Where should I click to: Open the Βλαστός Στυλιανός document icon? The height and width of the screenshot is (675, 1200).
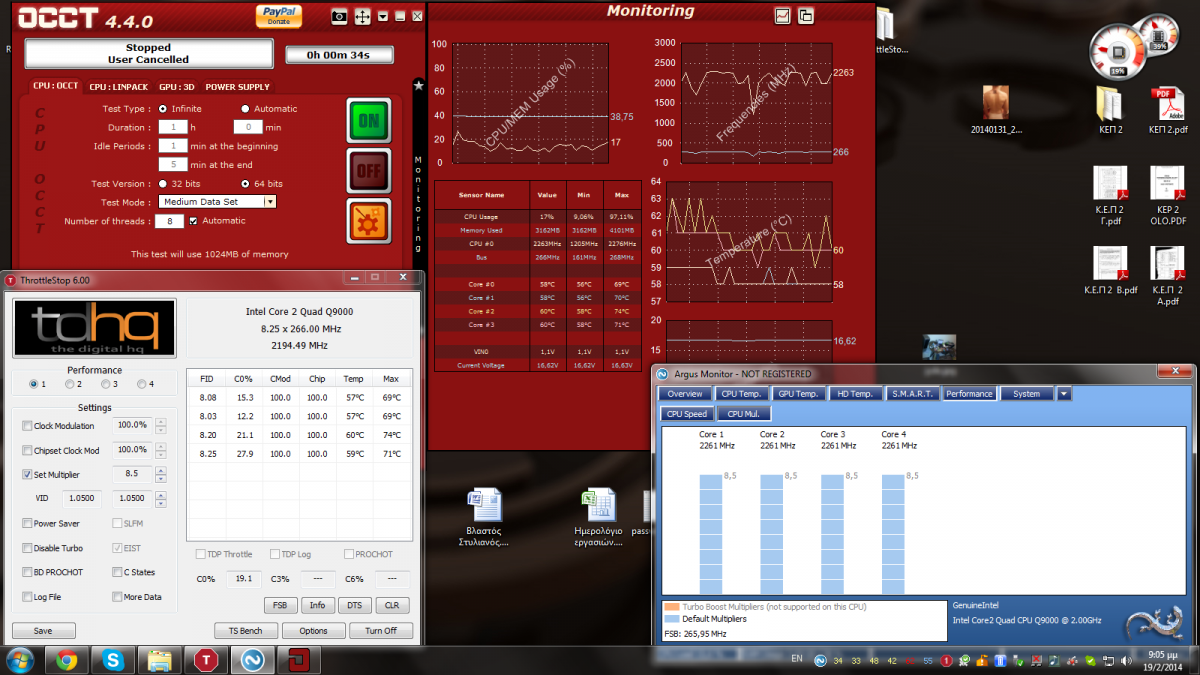[x=484, y=516]
